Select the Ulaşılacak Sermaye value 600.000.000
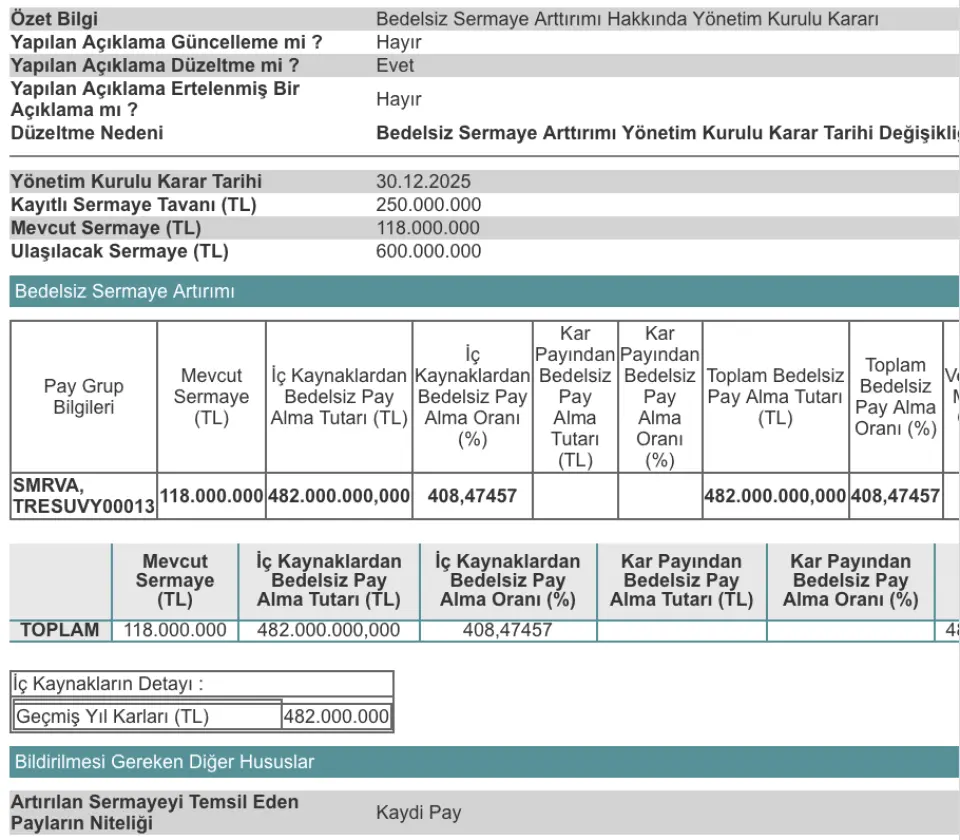Image resolution: width=960 pixels, height=840 pixels. (428, 251)
